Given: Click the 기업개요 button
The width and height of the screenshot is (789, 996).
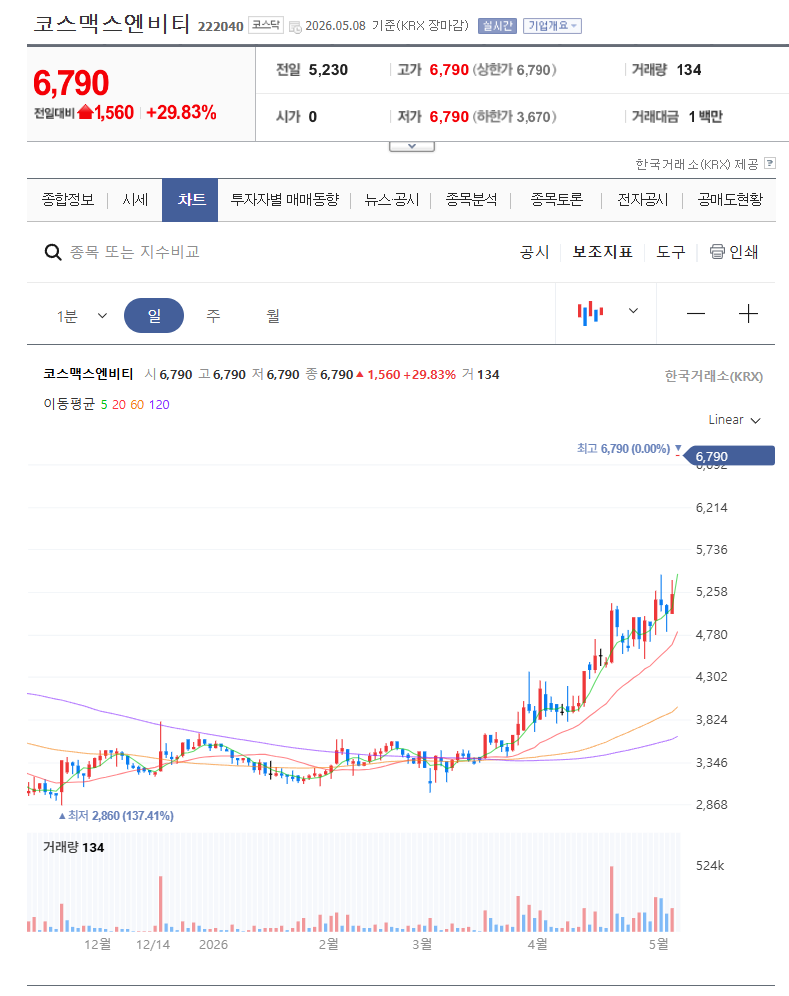Looking at the screenshot, I should pyautogui.click(x=552, y=26).
